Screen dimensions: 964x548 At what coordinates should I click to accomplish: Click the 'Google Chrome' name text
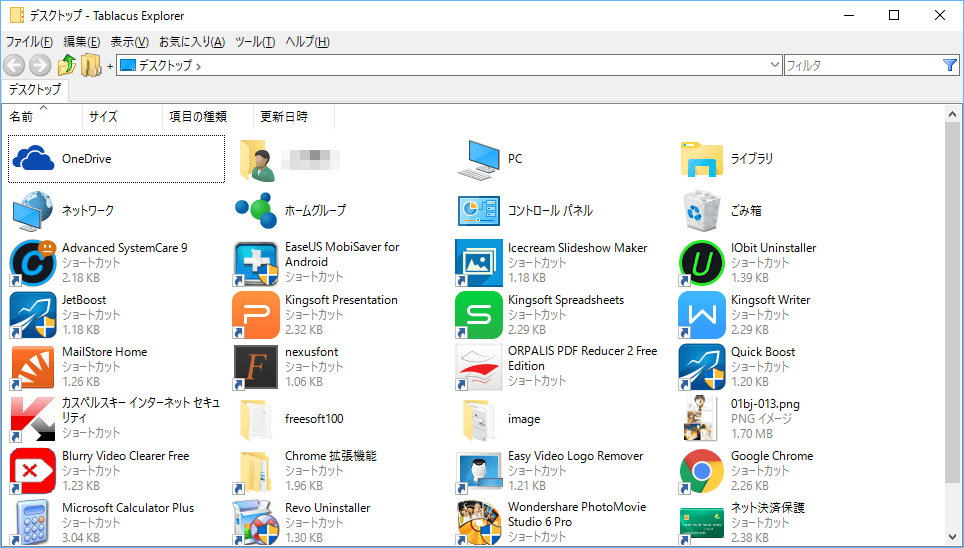point(772,456)
